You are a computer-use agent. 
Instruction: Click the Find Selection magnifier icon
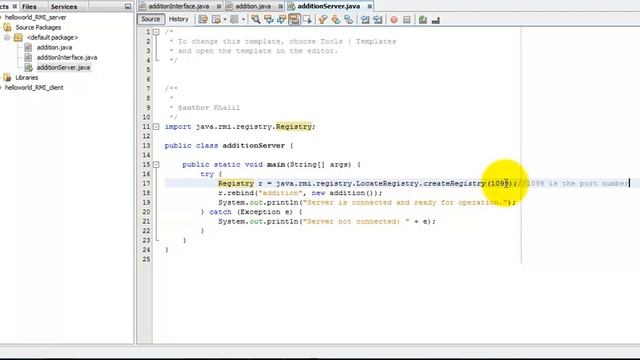256,20
